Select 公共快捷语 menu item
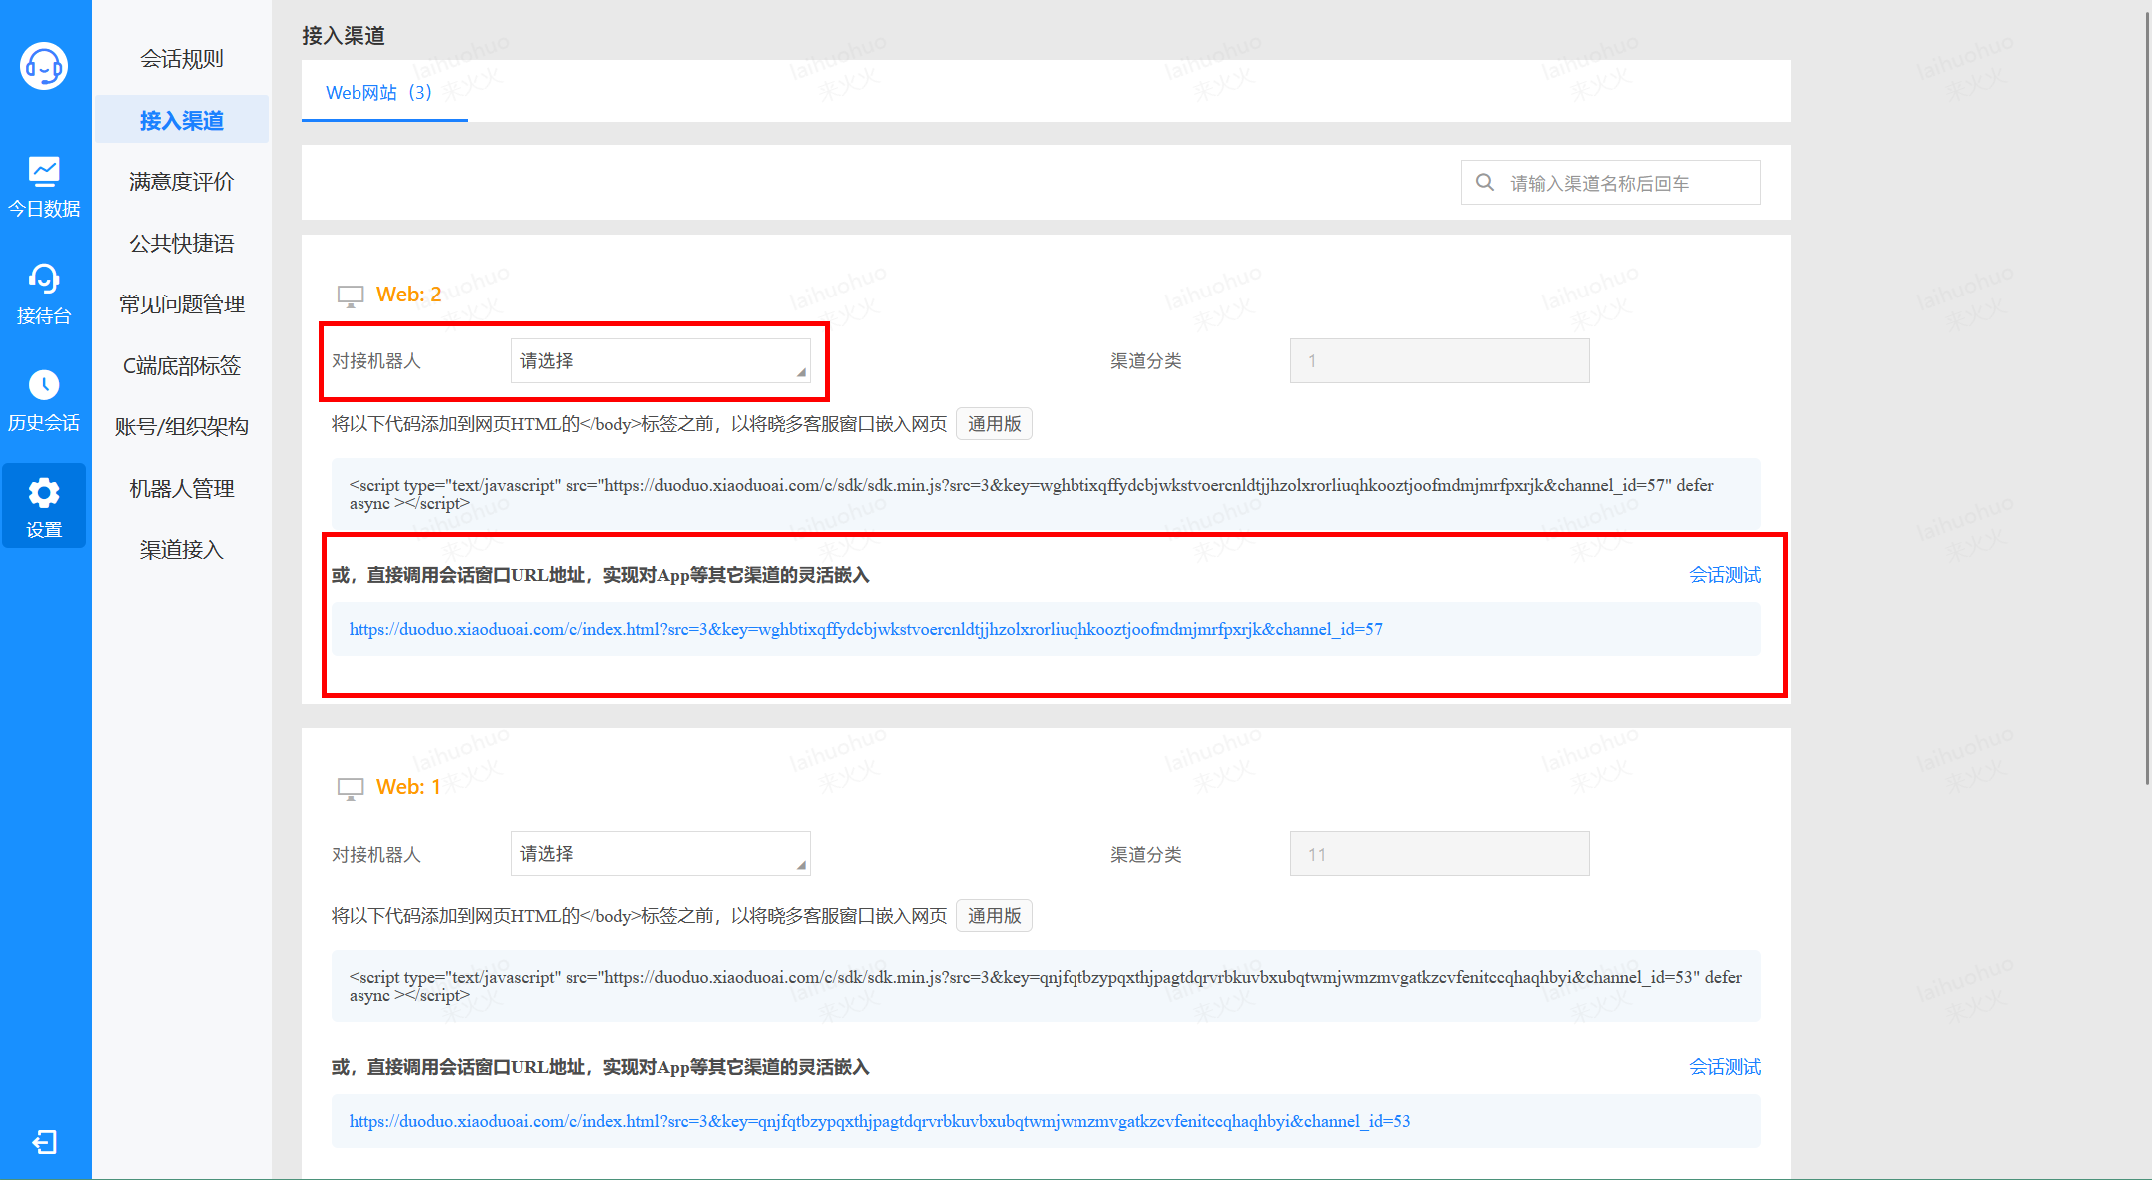The width and height of the screenshot is (2152, 1188). (182, 243)
